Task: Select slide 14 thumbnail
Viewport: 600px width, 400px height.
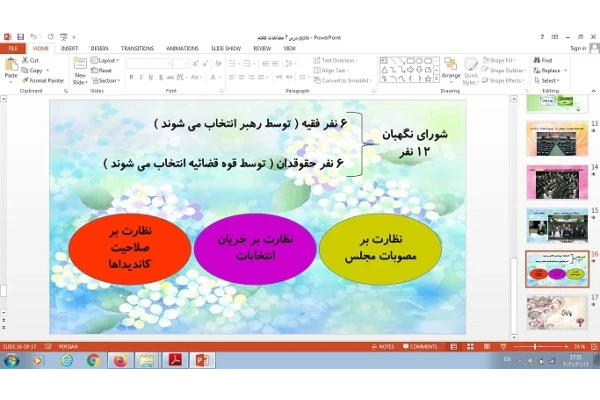Action: click(x=557, y=182)
